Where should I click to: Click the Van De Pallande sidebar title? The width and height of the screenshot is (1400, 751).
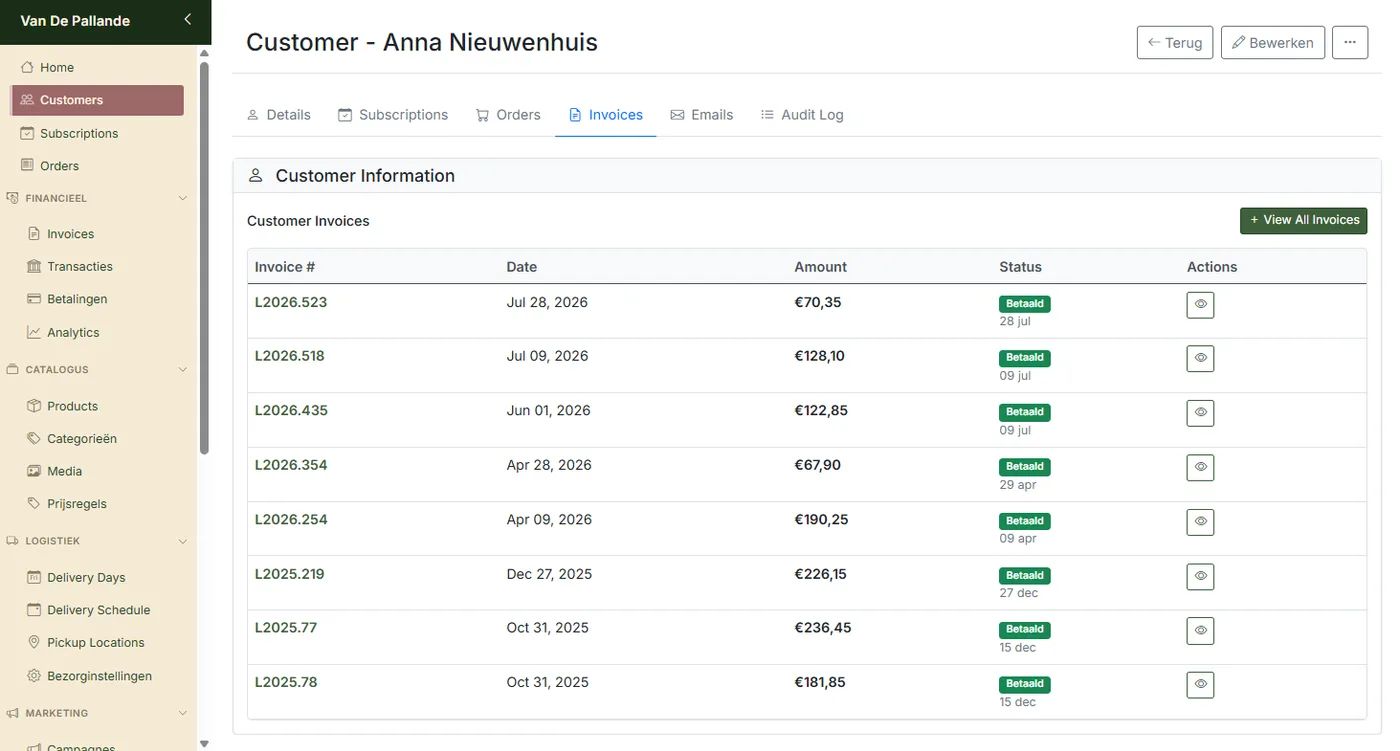tap(75, 21)
